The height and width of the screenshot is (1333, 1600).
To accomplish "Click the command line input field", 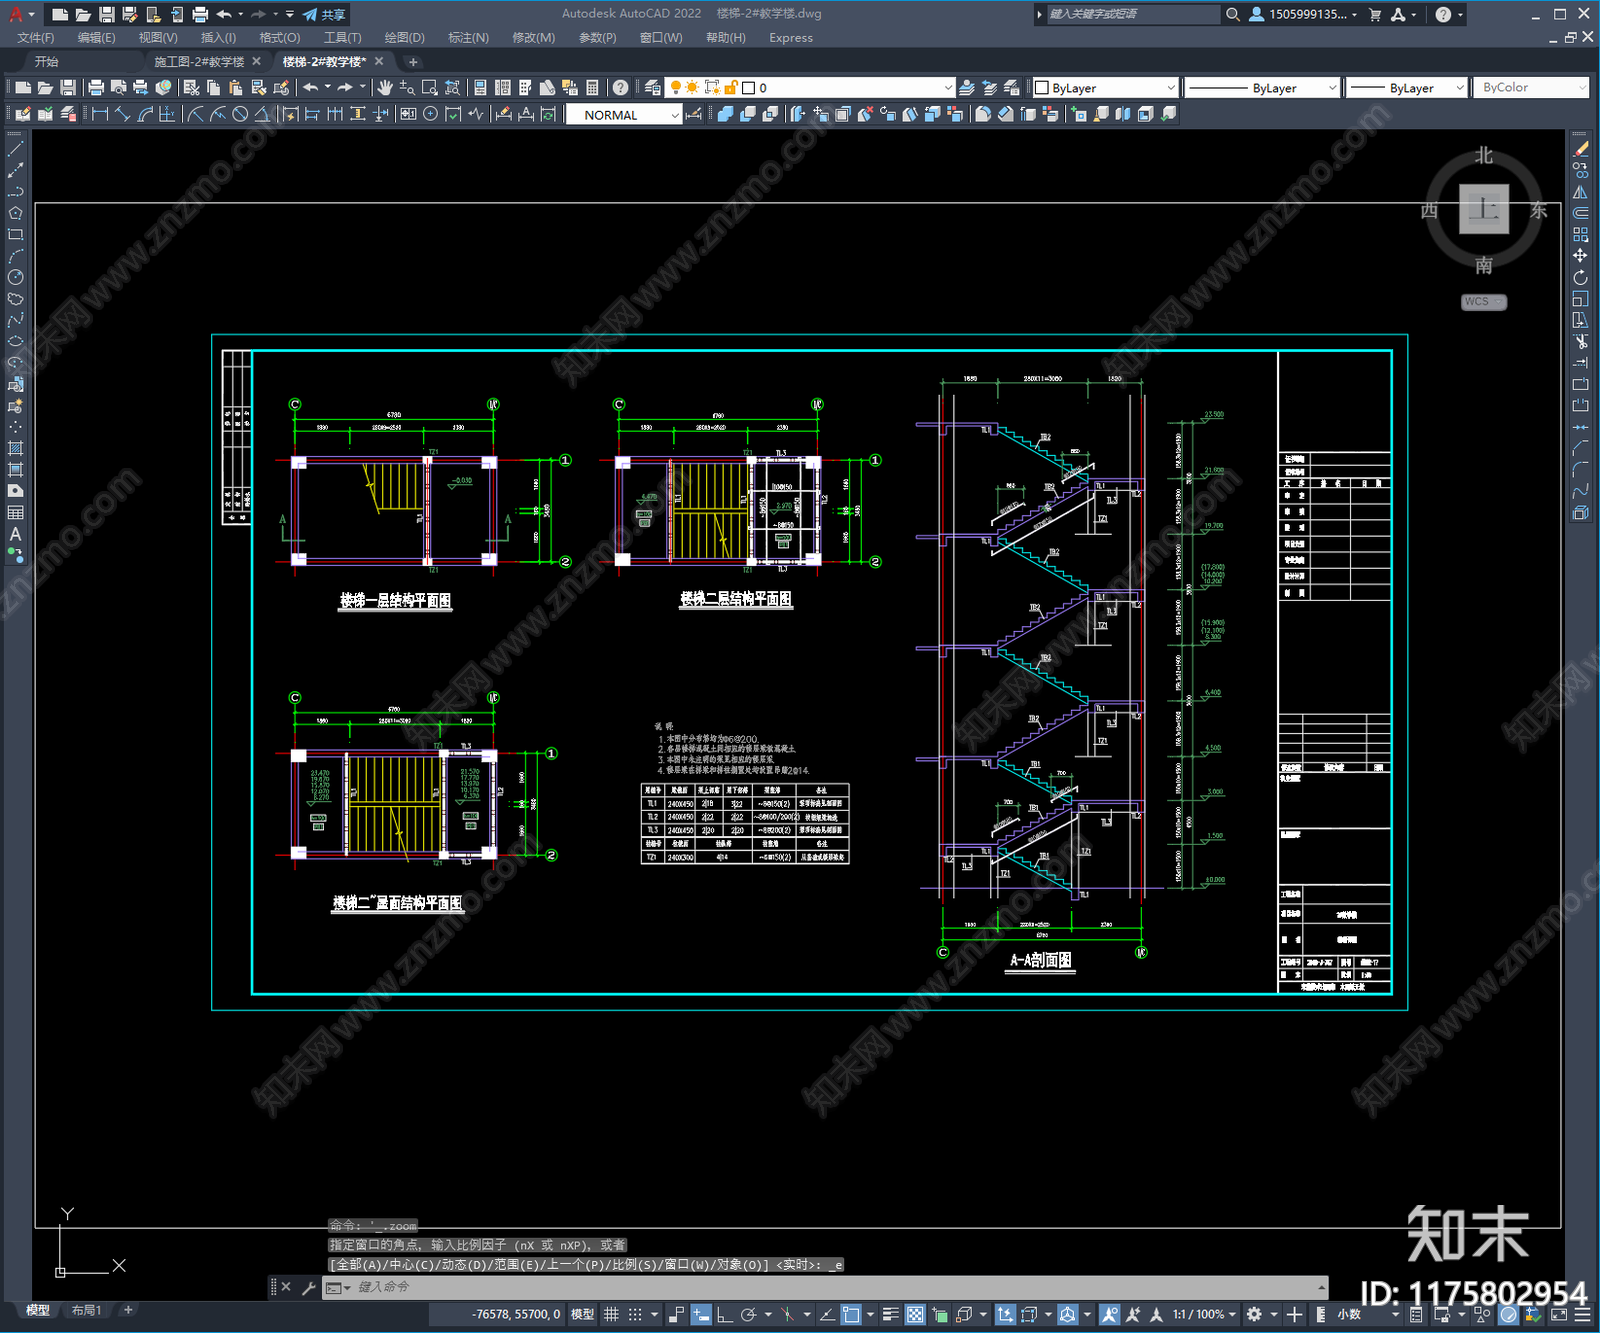I will pos(826,1287).
